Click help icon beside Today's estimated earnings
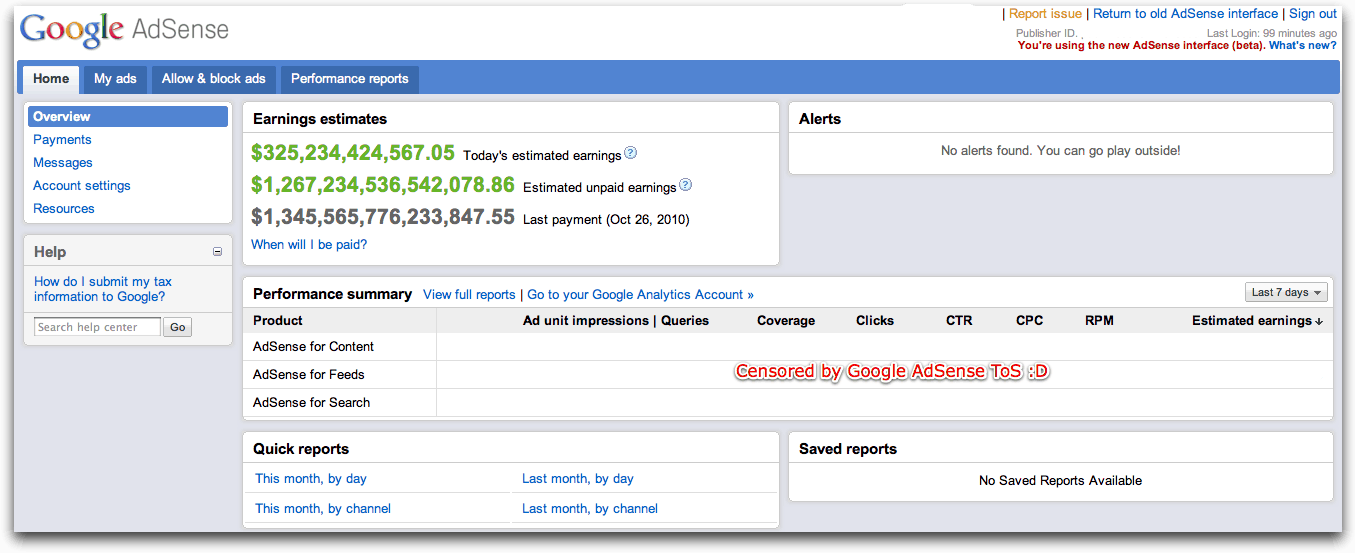Screen dimensions: 1355x553 click(x=630, y=154)
